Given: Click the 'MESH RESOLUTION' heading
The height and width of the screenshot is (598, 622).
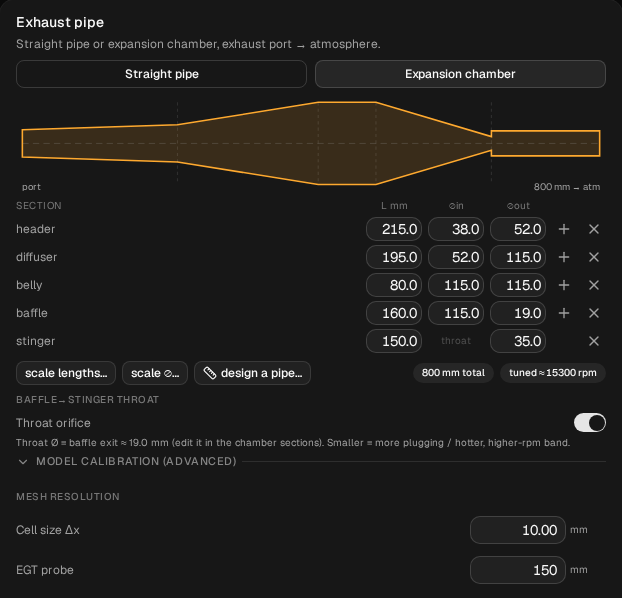Looking at the screenshot, I should point(68,496).
